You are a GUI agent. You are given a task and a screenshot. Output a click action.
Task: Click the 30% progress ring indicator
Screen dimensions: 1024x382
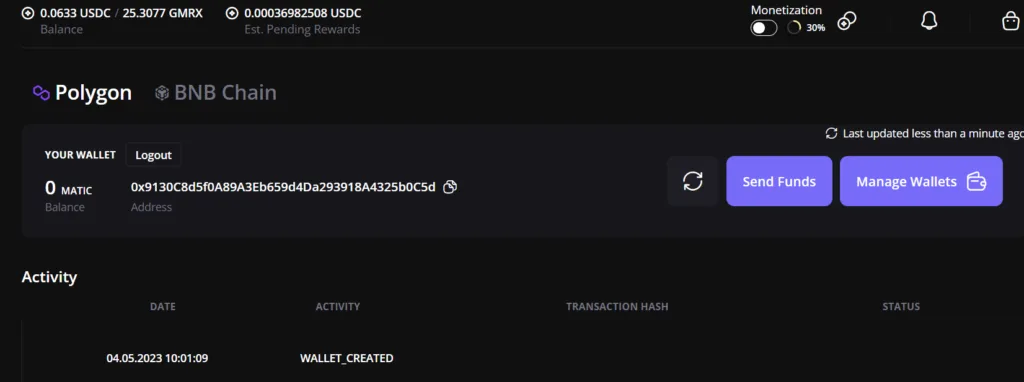tap(794, 28)
